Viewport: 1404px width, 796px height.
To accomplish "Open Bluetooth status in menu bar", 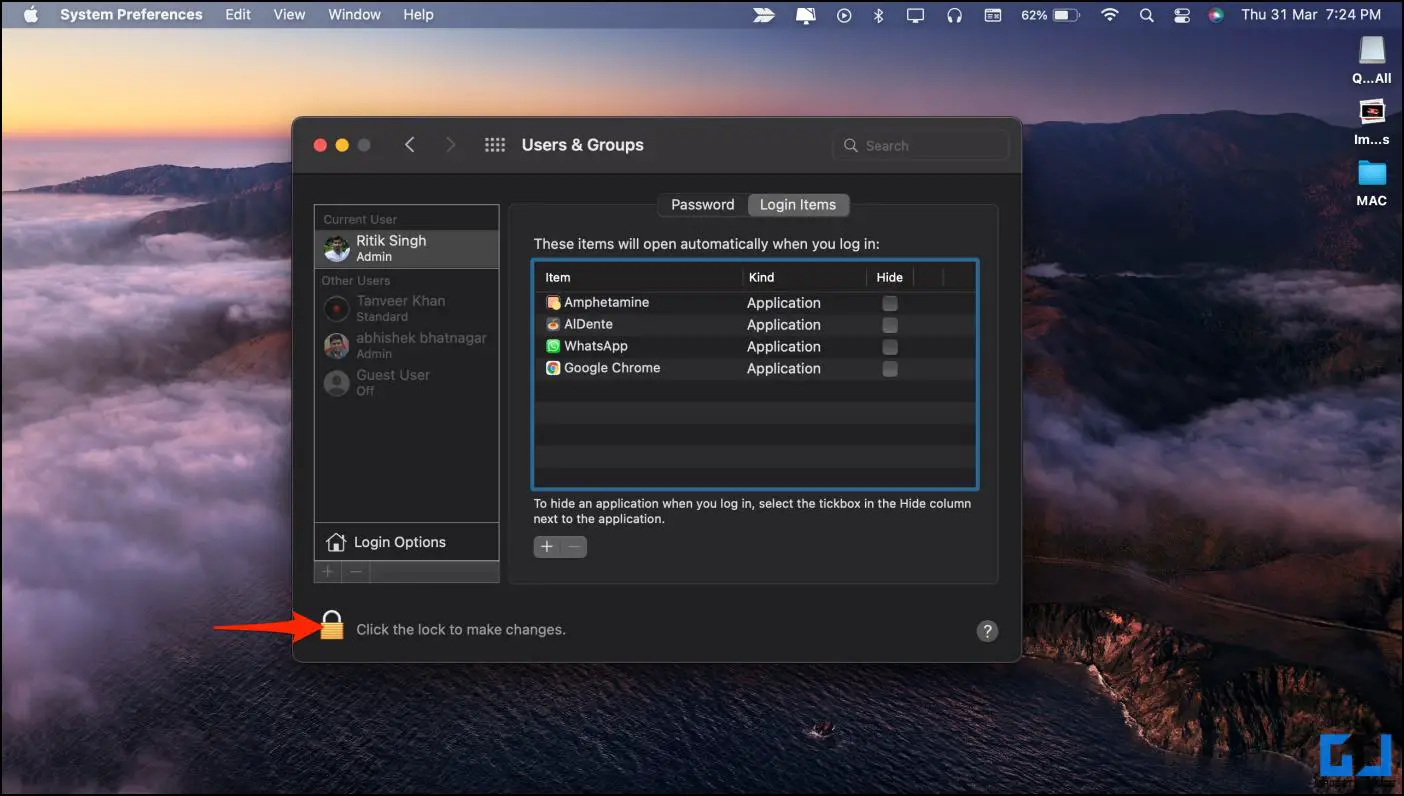I will tap(879, 15).
